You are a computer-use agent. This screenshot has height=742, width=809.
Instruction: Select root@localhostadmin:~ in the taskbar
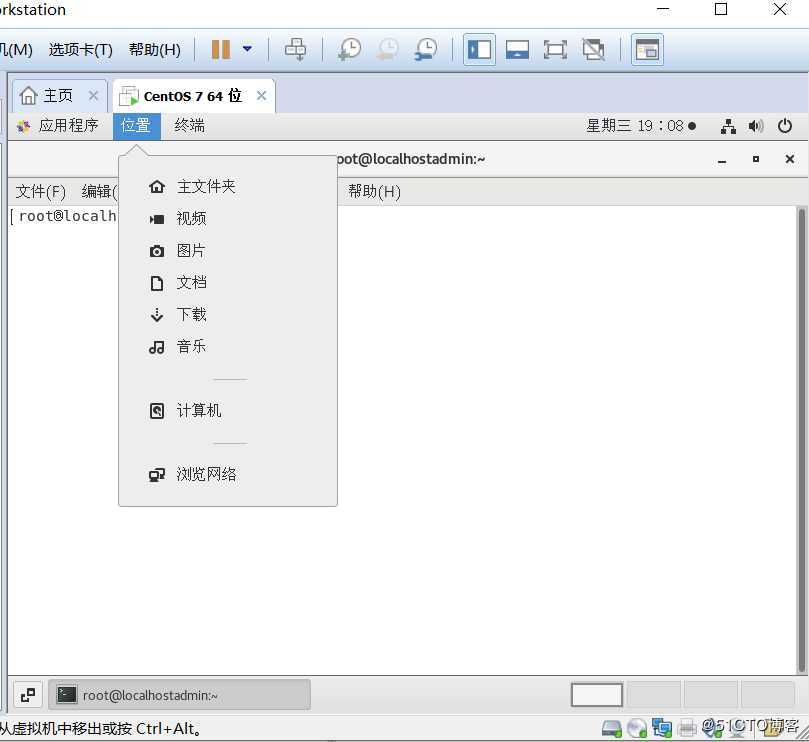(180, 695)
